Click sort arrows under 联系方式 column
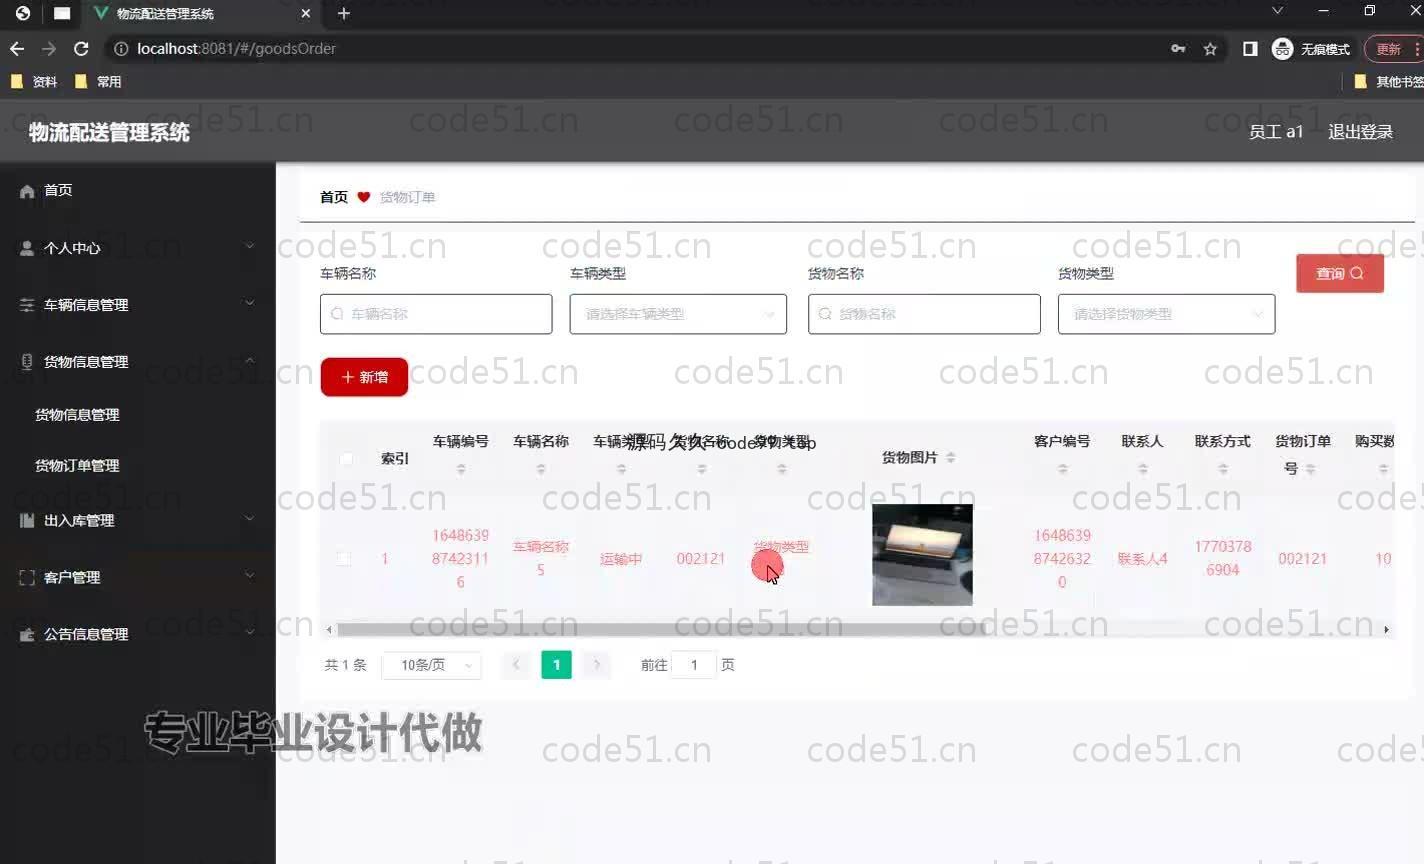The width and height of the screenshot is (1424, 864). coord(1223,468)
